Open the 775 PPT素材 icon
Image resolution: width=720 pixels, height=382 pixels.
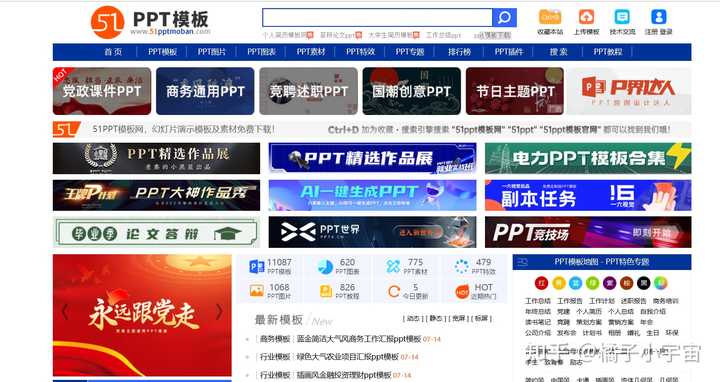pos(394,266)
